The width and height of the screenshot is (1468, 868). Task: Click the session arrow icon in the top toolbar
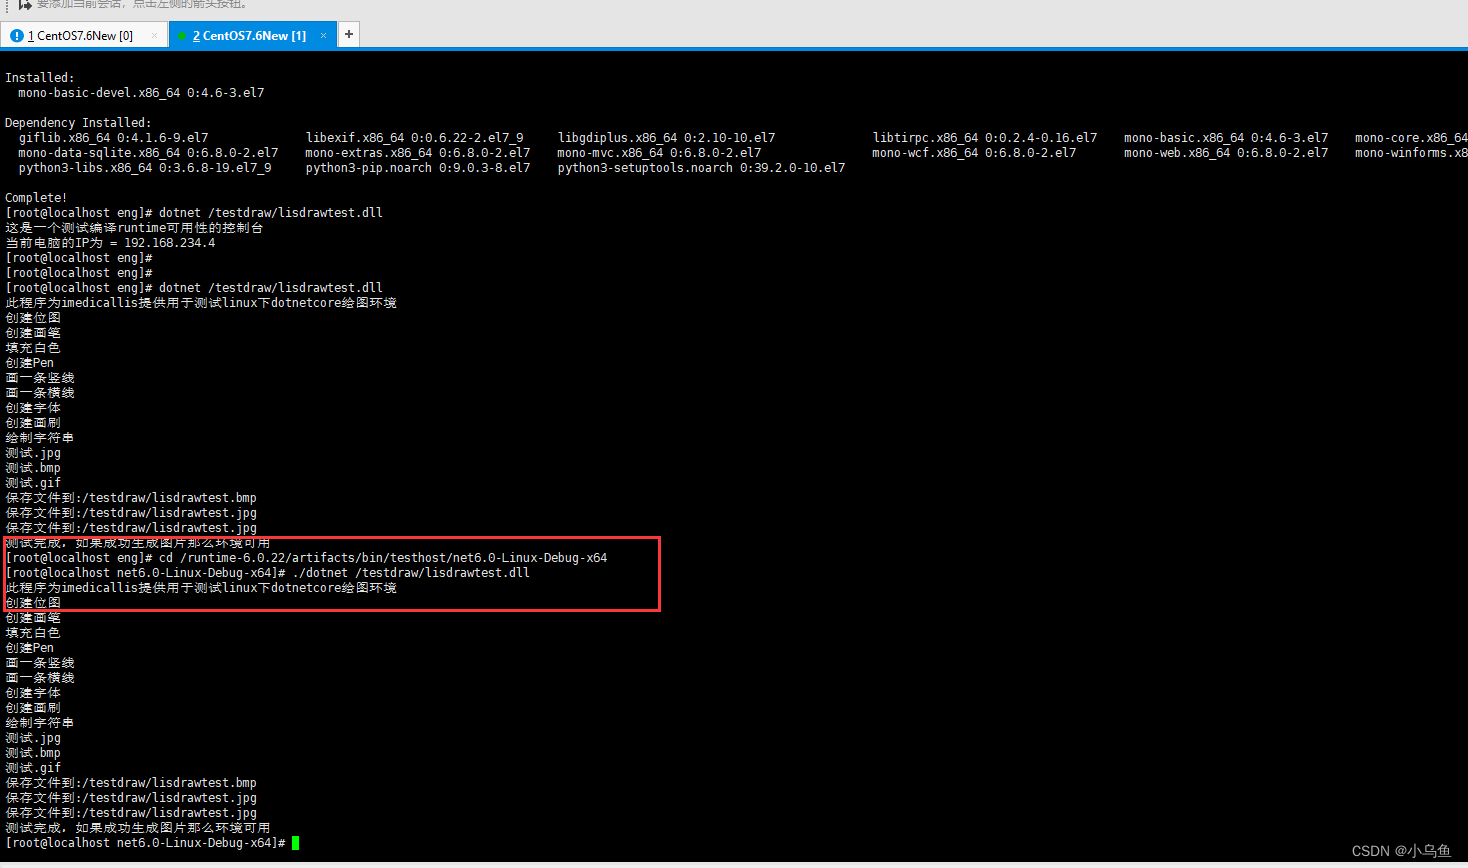pyautogui.click(x=24, y=5)
